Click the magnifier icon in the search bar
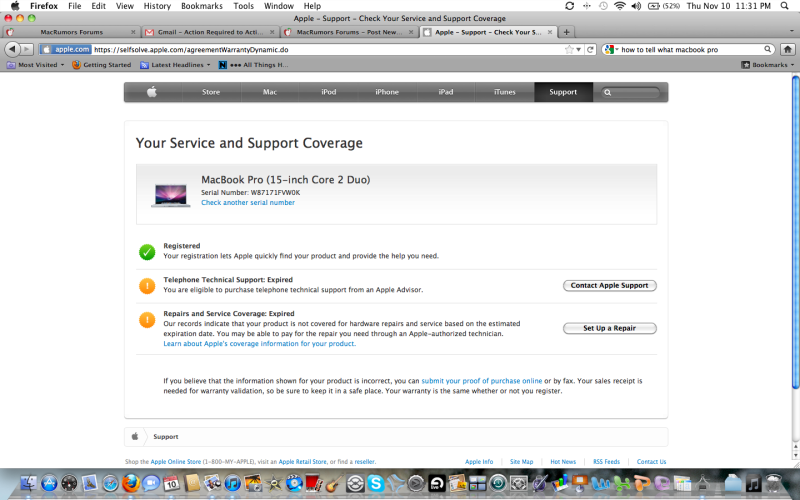 (767, 49)
